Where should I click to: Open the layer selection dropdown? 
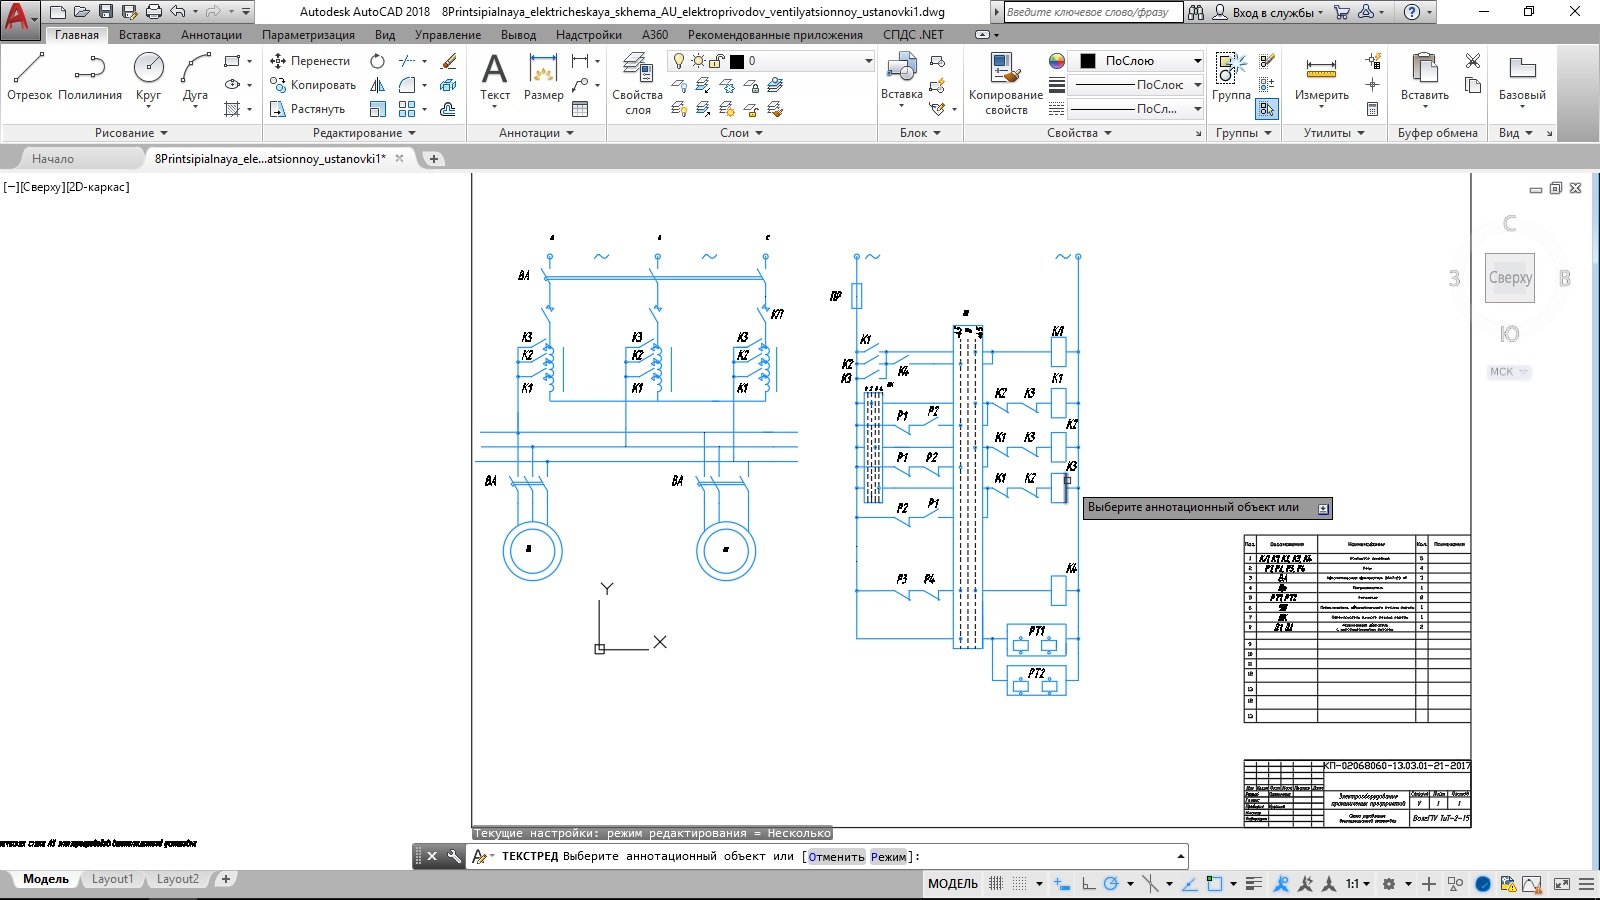[868, 61]
